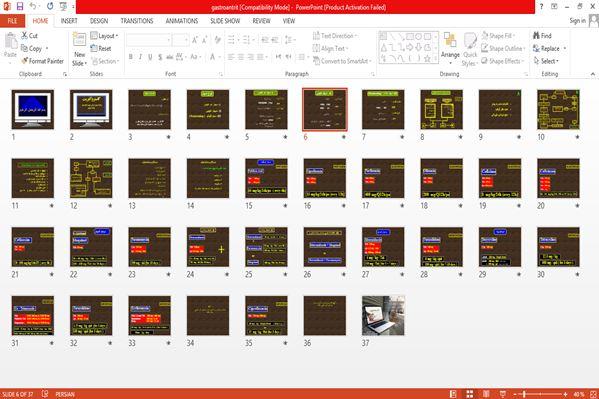Image resolution: width=599 pixels, height=399 pixels.
Task: Click the Convert to SmartArt command
Action: 342,61
